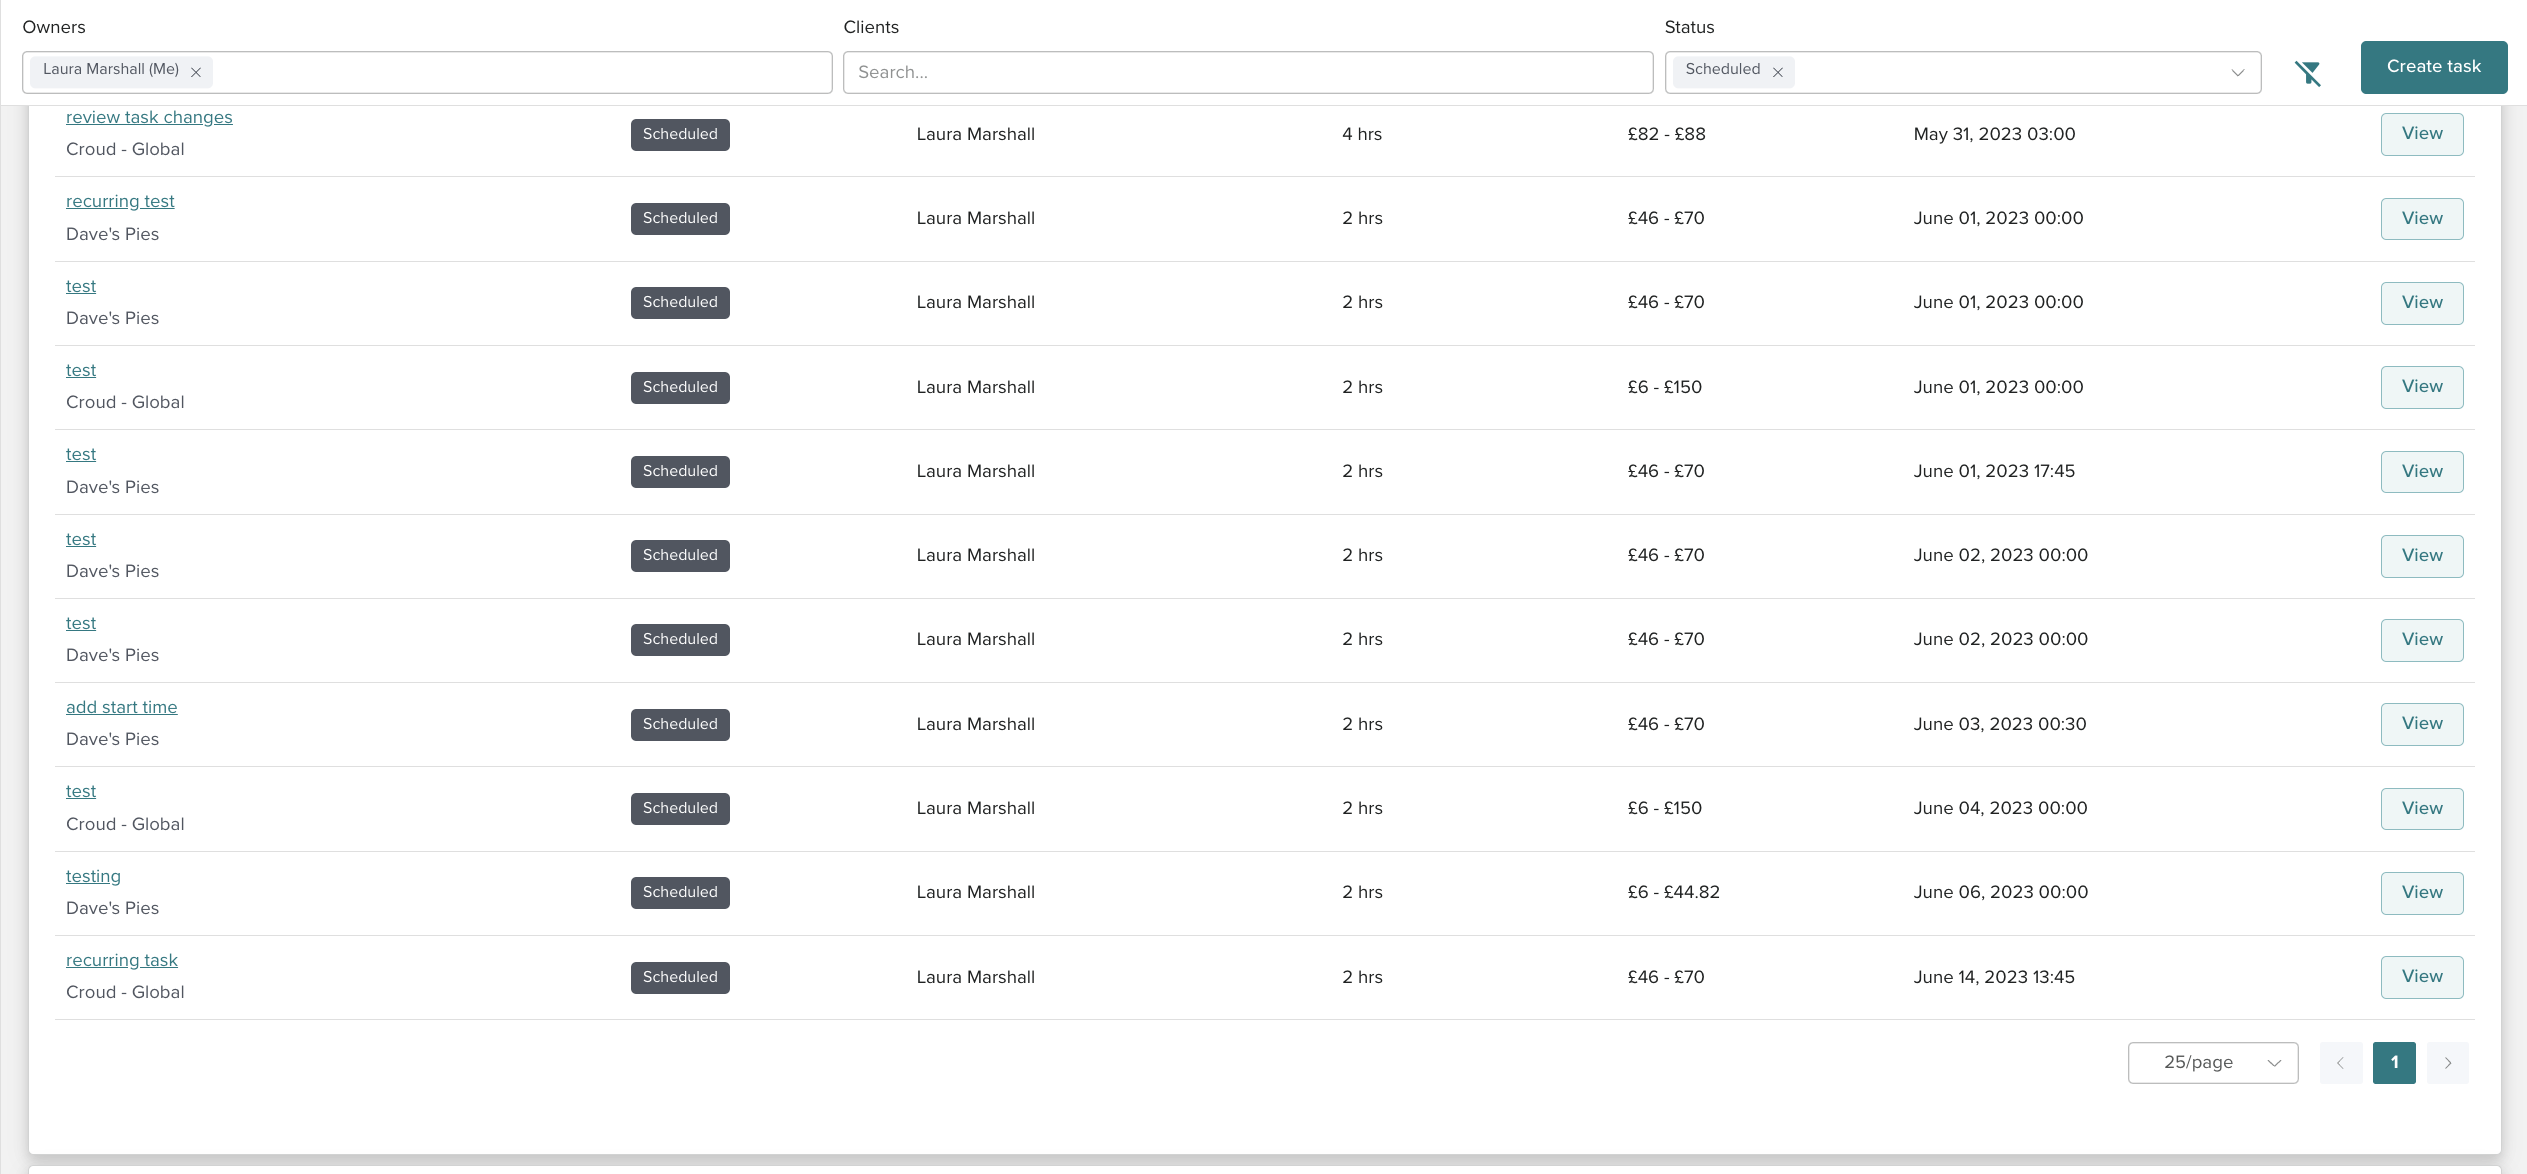Focus the Clients search field
The width and height of the screenshot is (2527, 1174).
tap(1247, 73)
